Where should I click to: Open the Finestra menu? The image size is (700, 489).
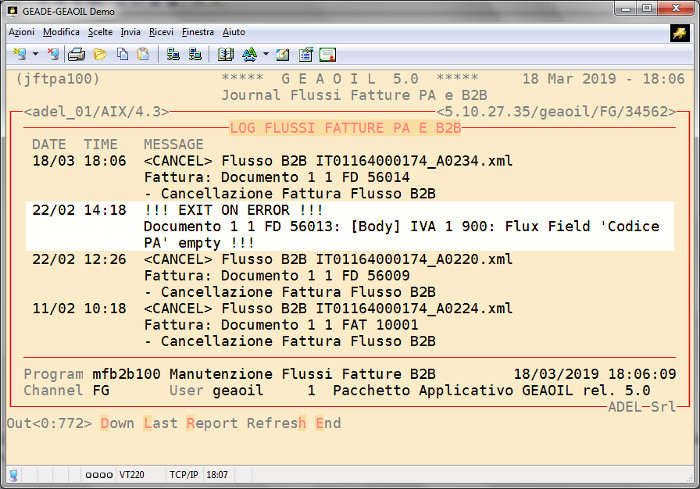[198, 32]
